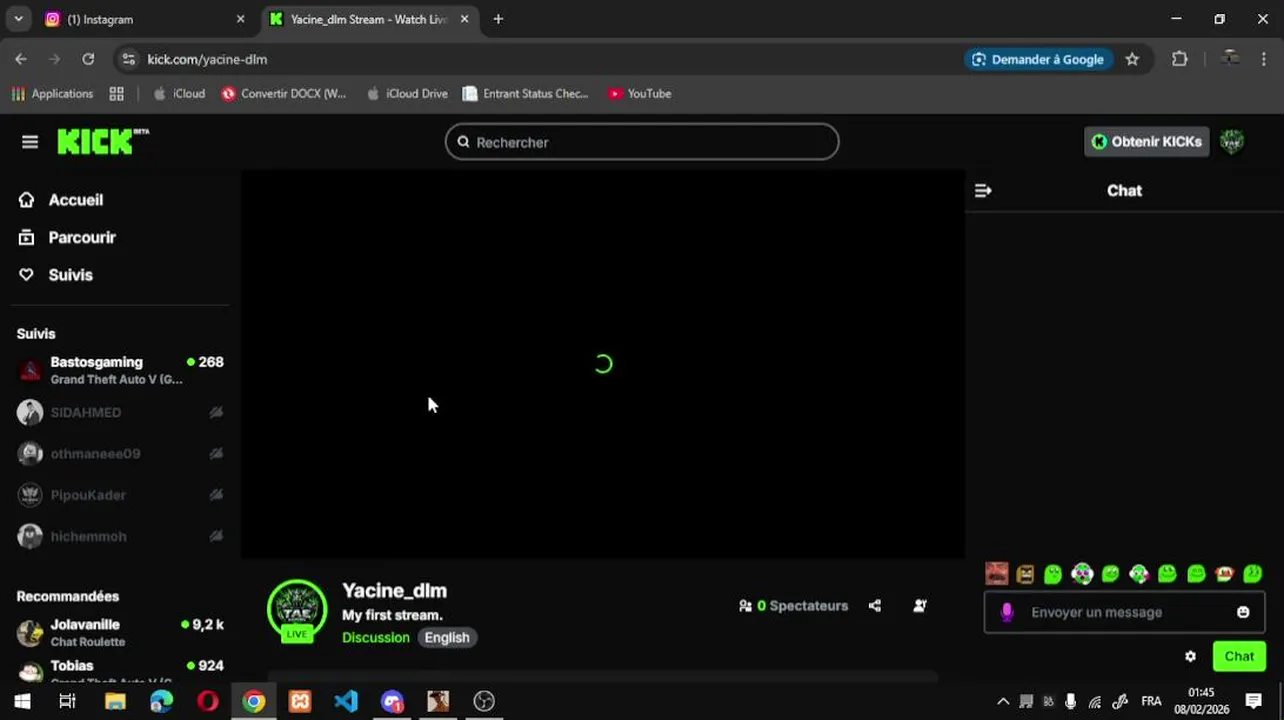Open the othmaneee09 channel
Image resolution: width=1284 pixels, height=720 pixels.
(120, 454)
